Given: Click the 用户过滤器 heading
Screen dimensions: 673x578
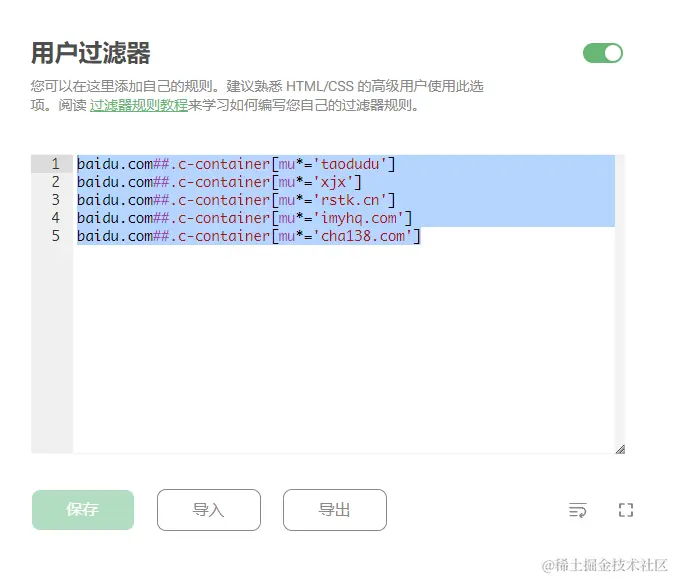Looking at the screenshot, I should tap(91, 53).
